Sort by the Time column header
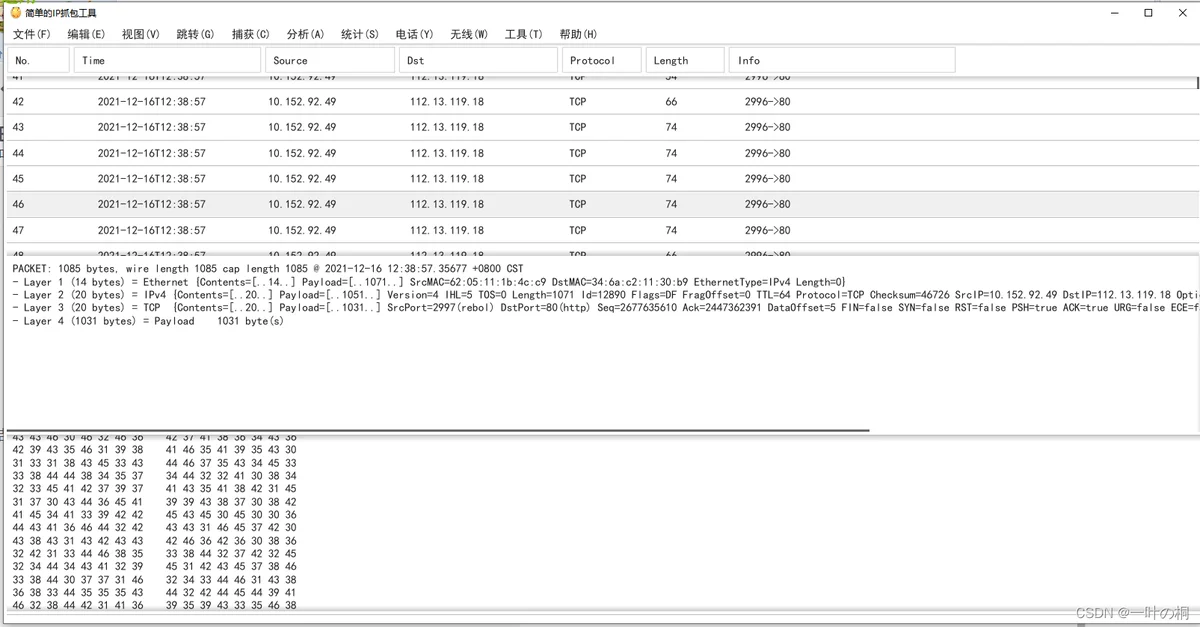Viewport: 1200px width, 627px height. click(x=167, y=60)
